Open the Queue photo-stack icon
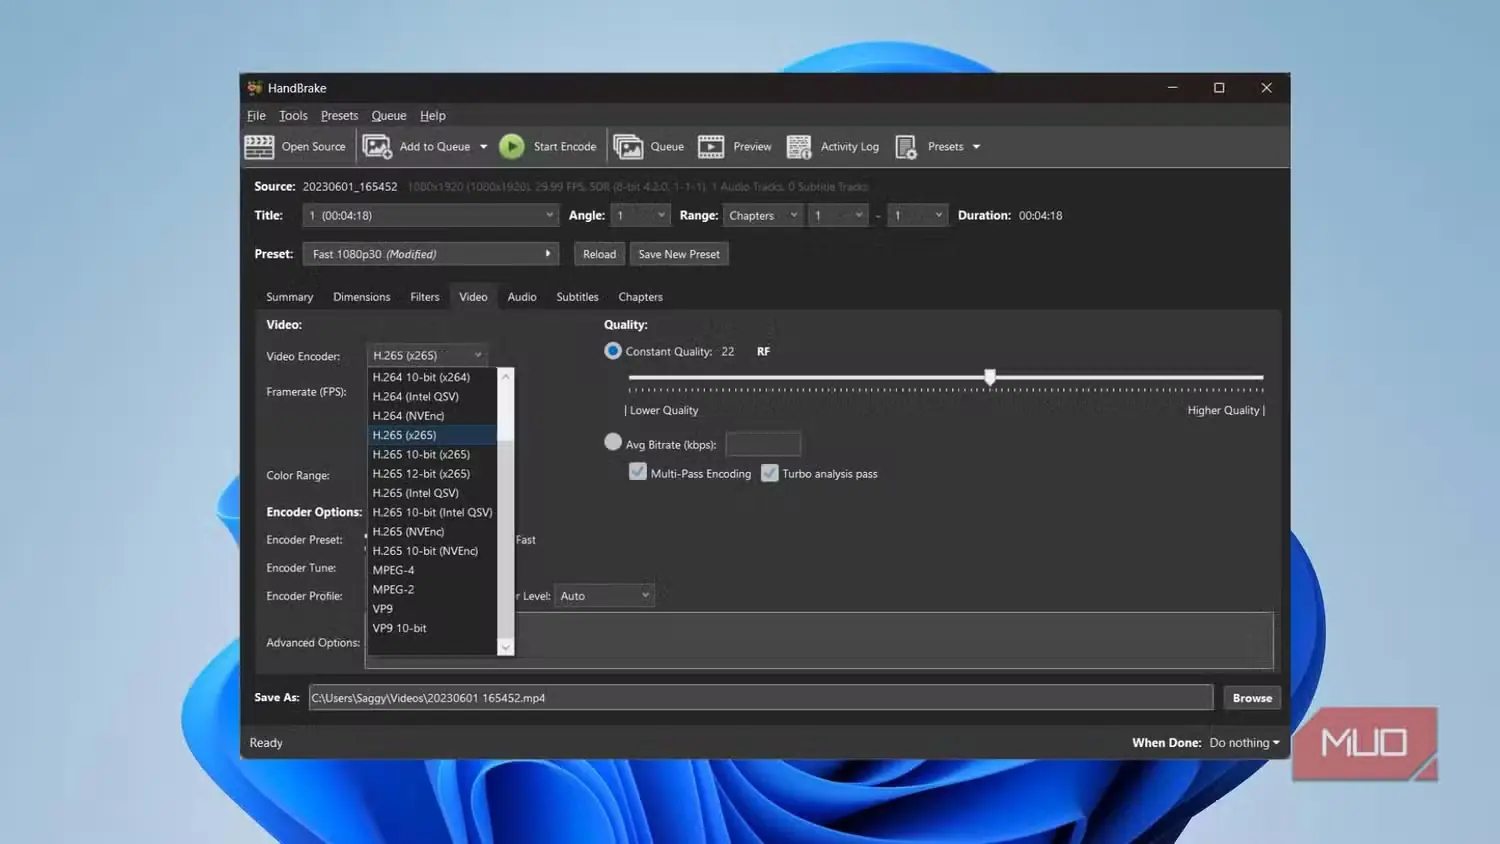This screenshot has width=1500, height=844. click(628, 147)
